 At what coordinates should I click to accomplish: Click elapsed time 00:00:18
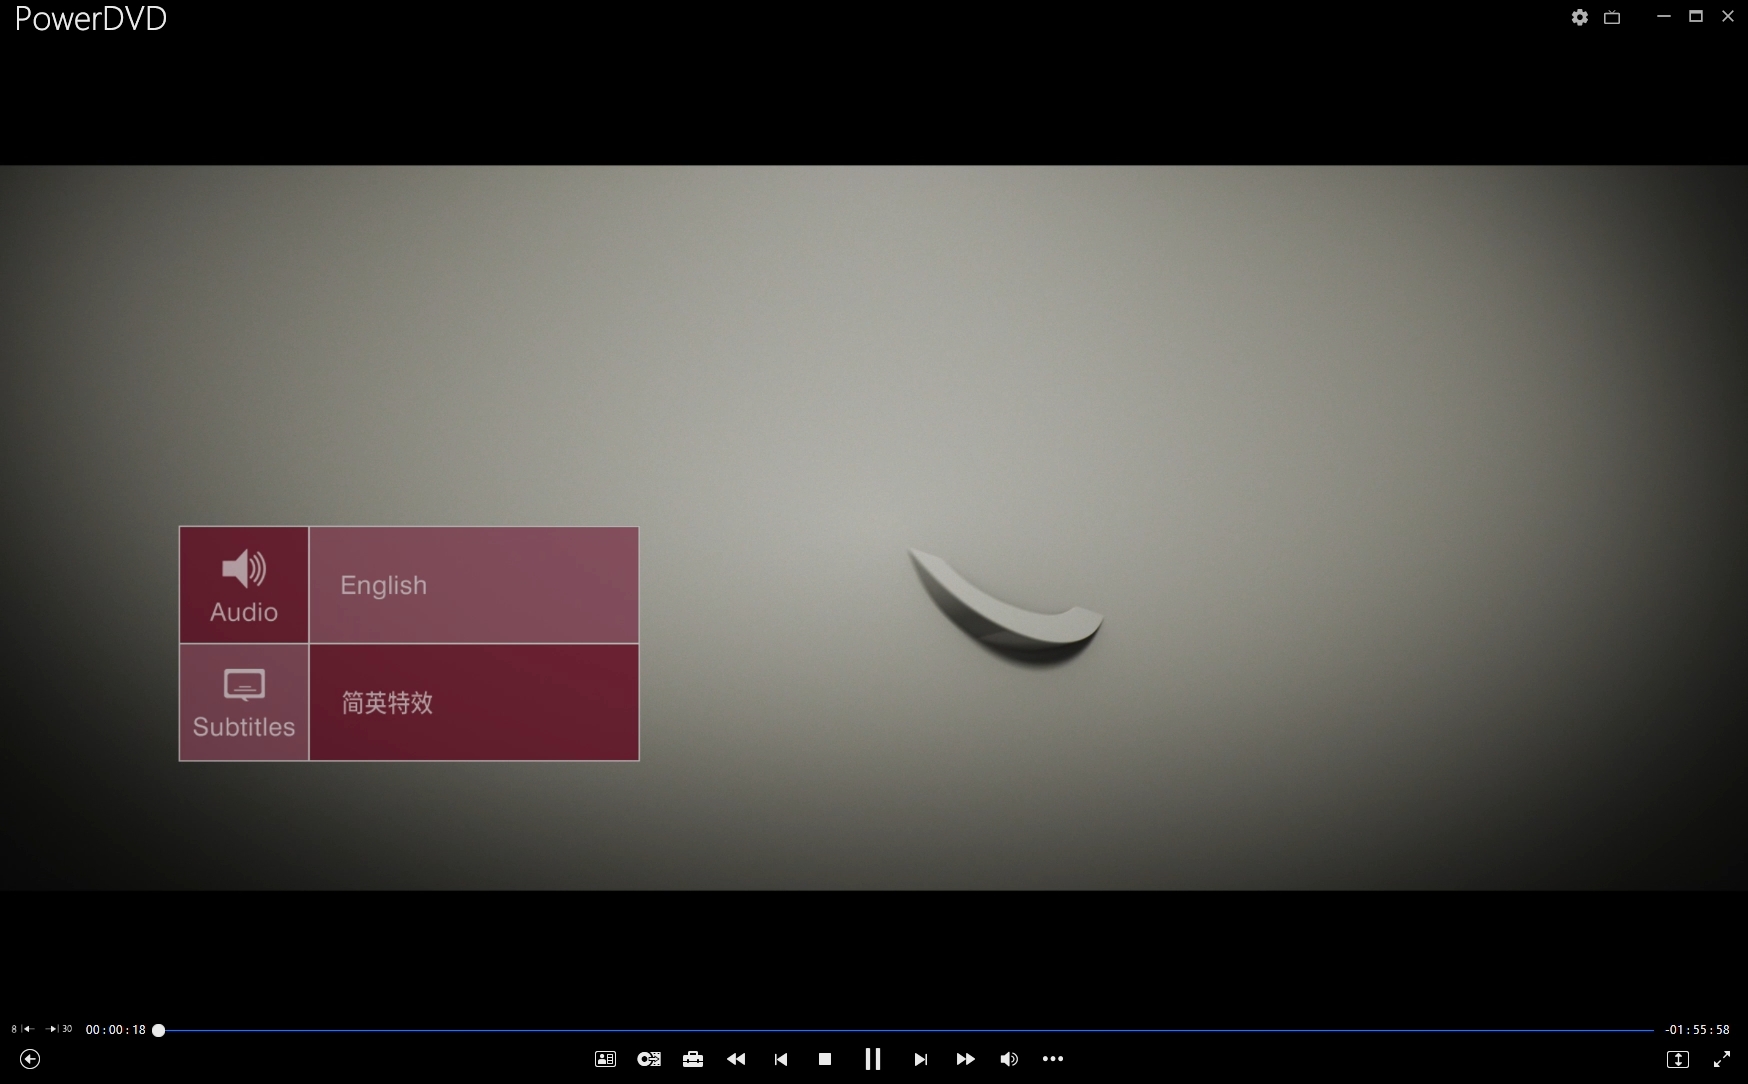click(116, 1029)
